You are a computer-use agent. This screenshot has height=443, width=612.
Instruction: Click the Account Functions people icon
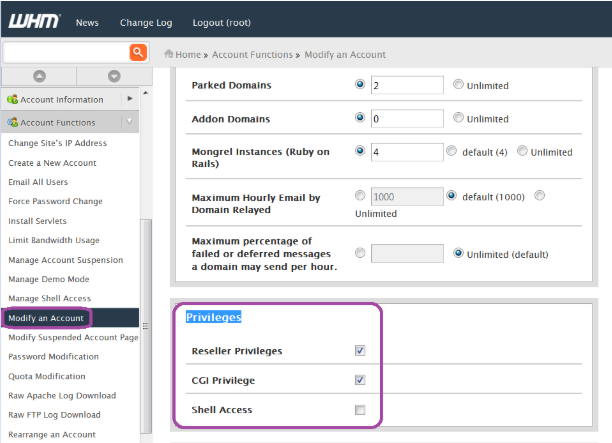tap(12, 122)
